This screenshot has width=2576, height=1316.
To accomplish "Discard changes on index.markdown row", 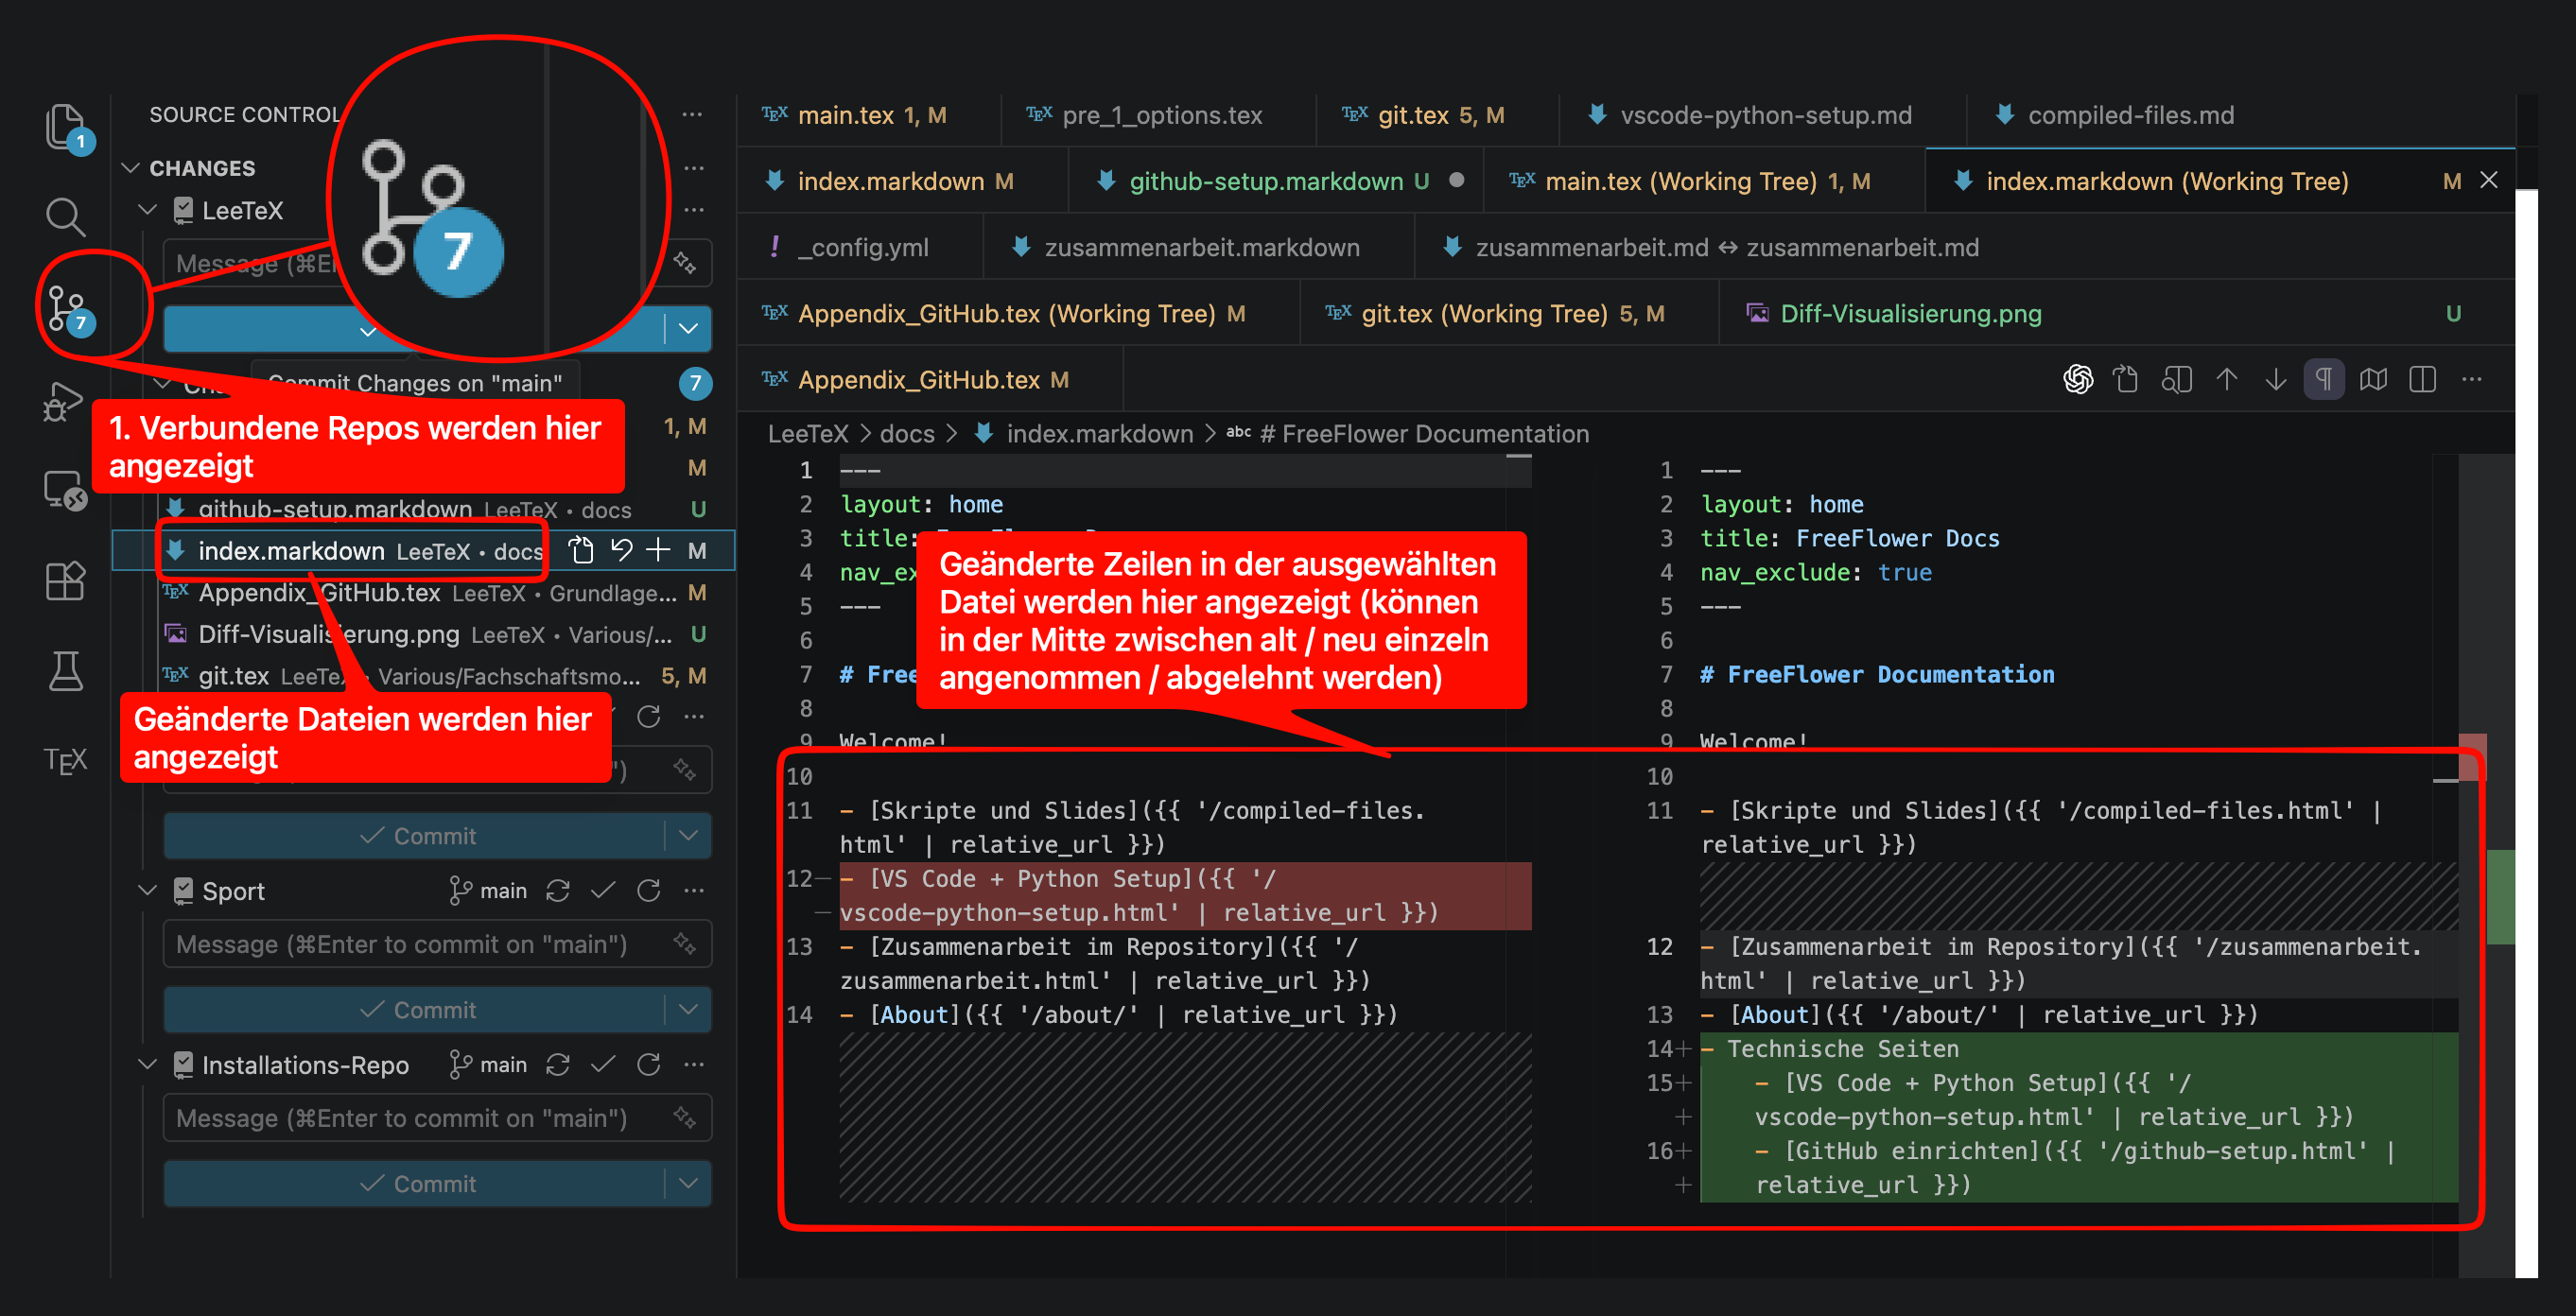I will point(621,550).
